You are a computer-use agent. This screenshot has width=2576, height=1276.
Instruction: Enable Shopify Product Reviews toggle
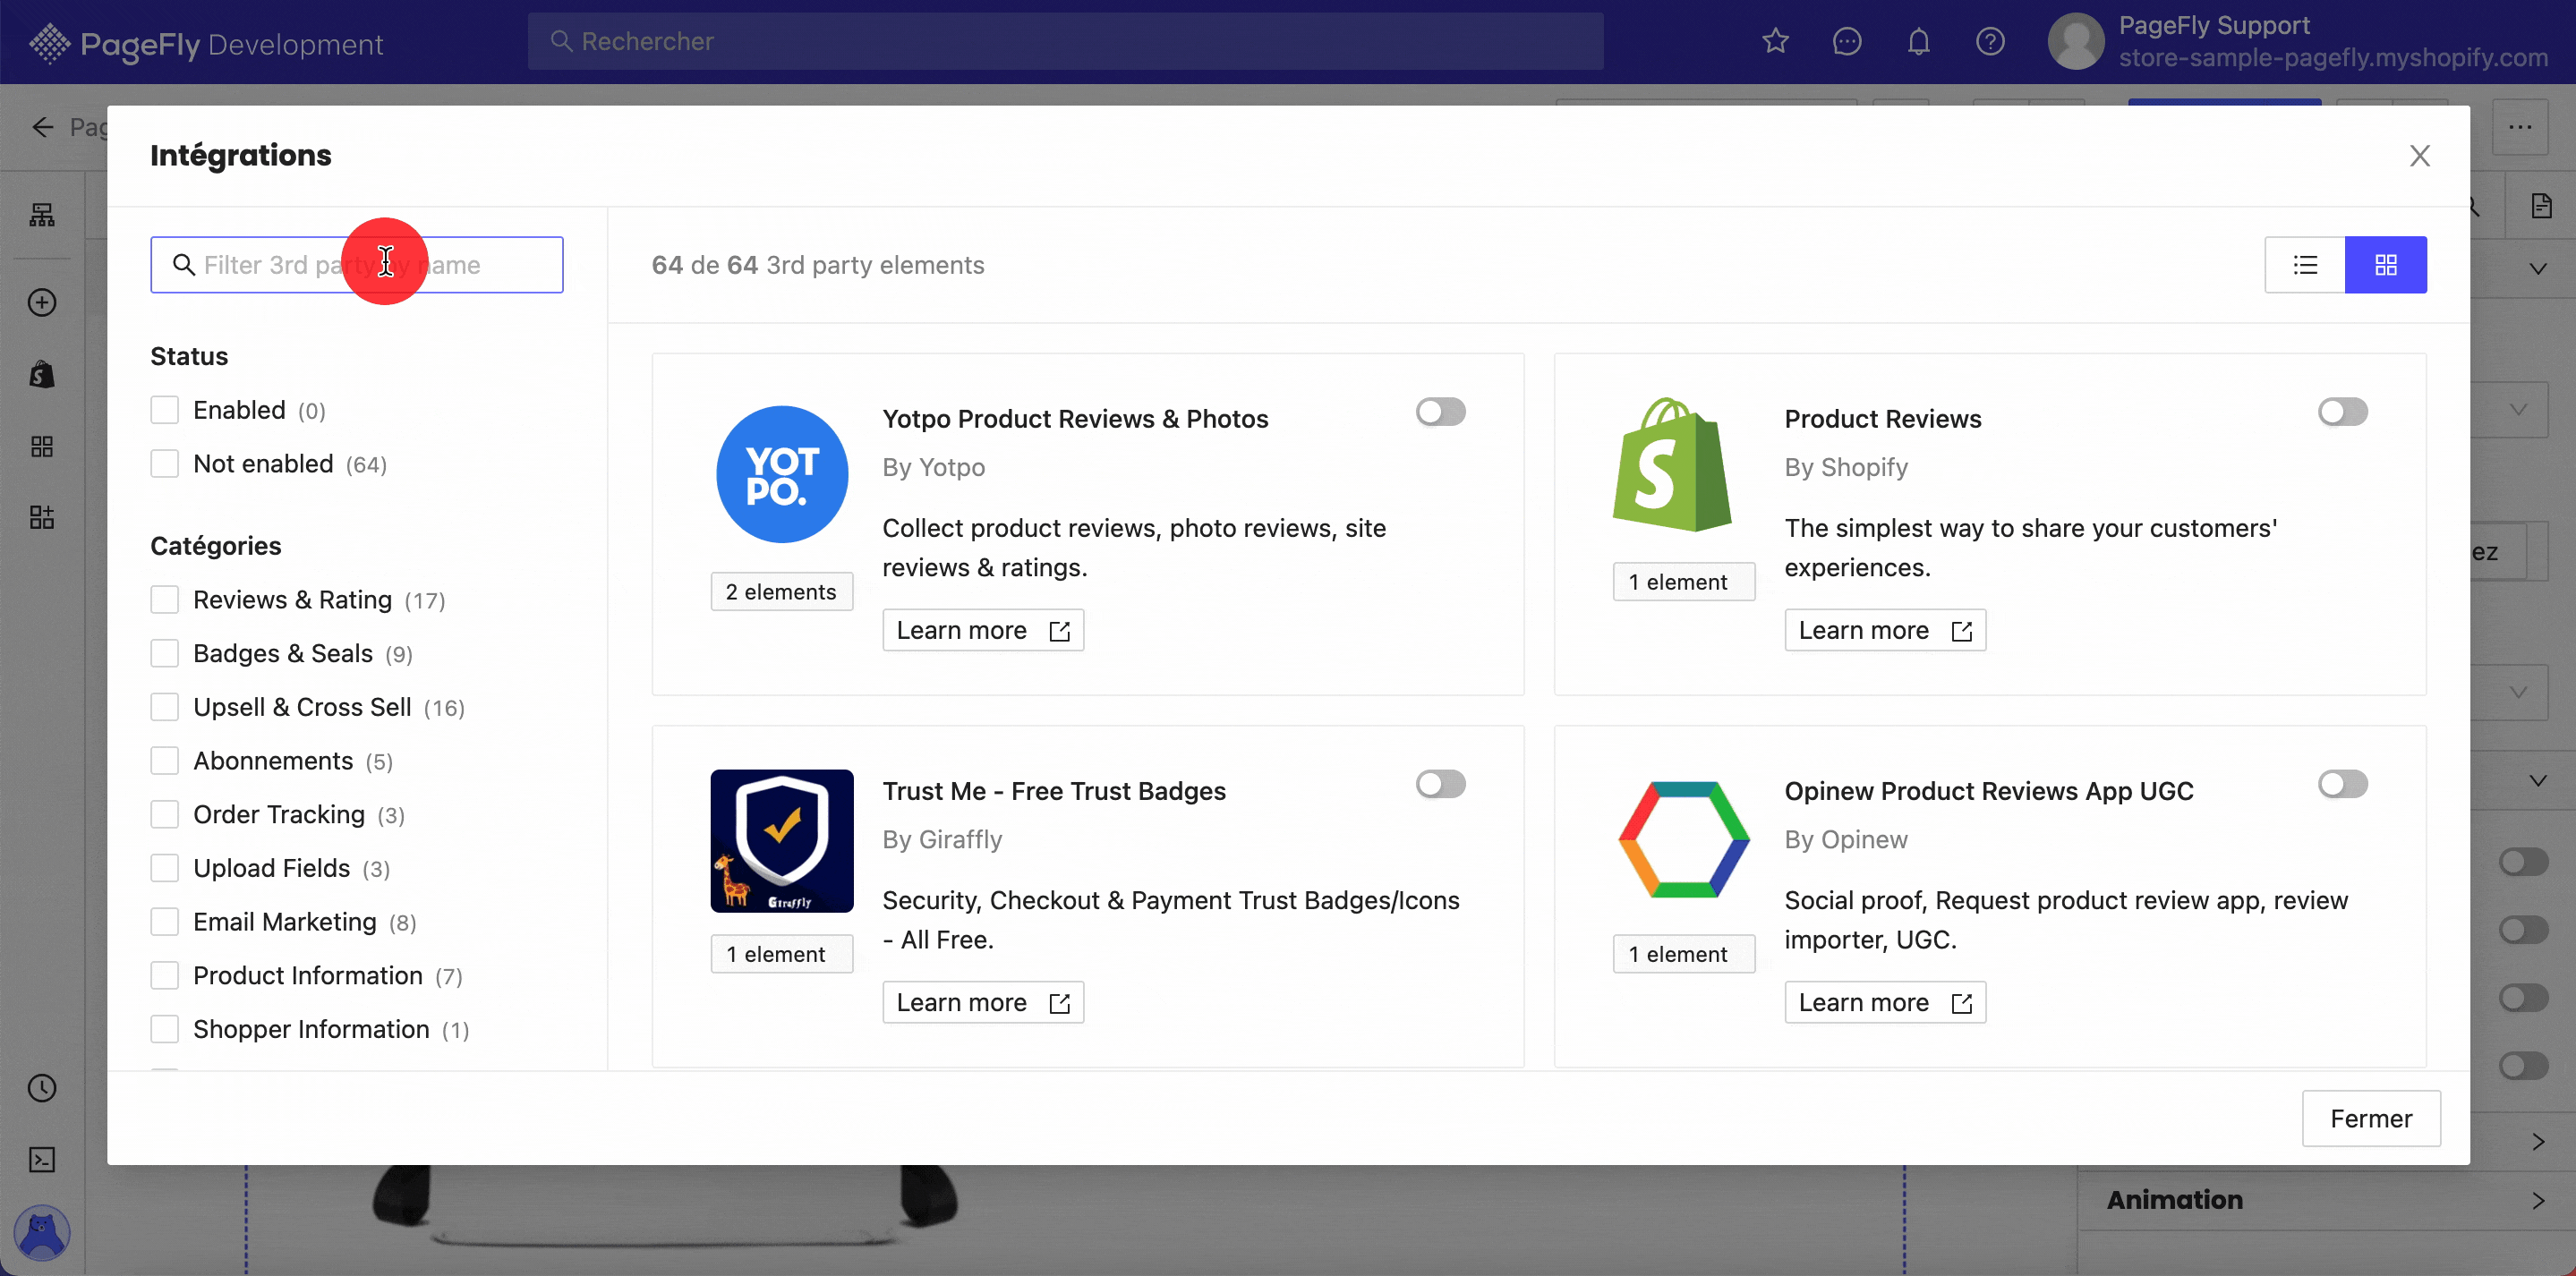2342,412
